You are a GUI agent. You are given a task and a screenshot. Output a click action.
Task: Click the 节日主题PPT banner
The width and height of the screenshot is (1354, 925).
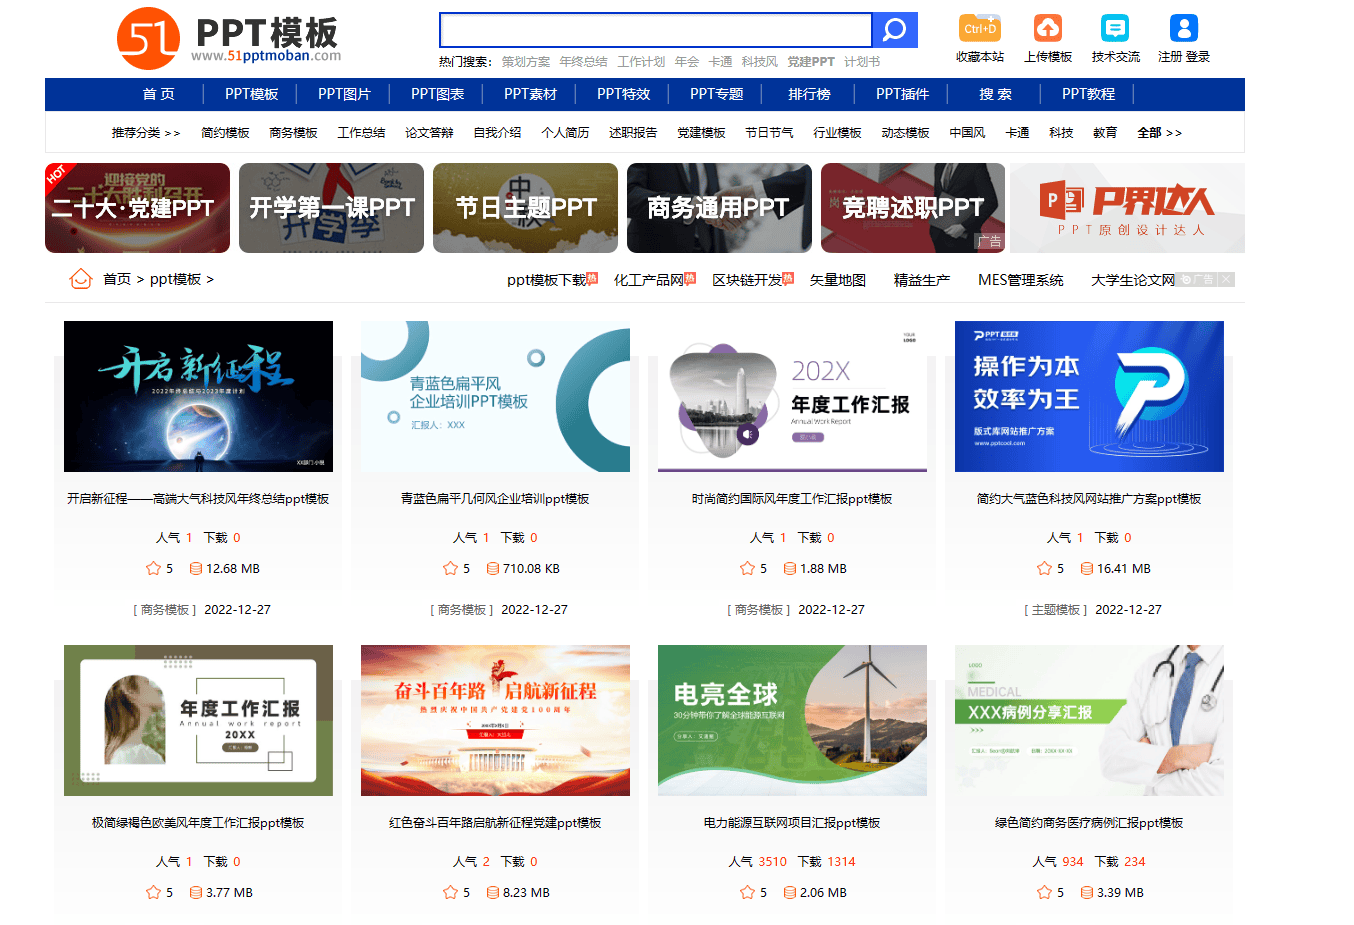pyautogui.click(x=525, y=208)
